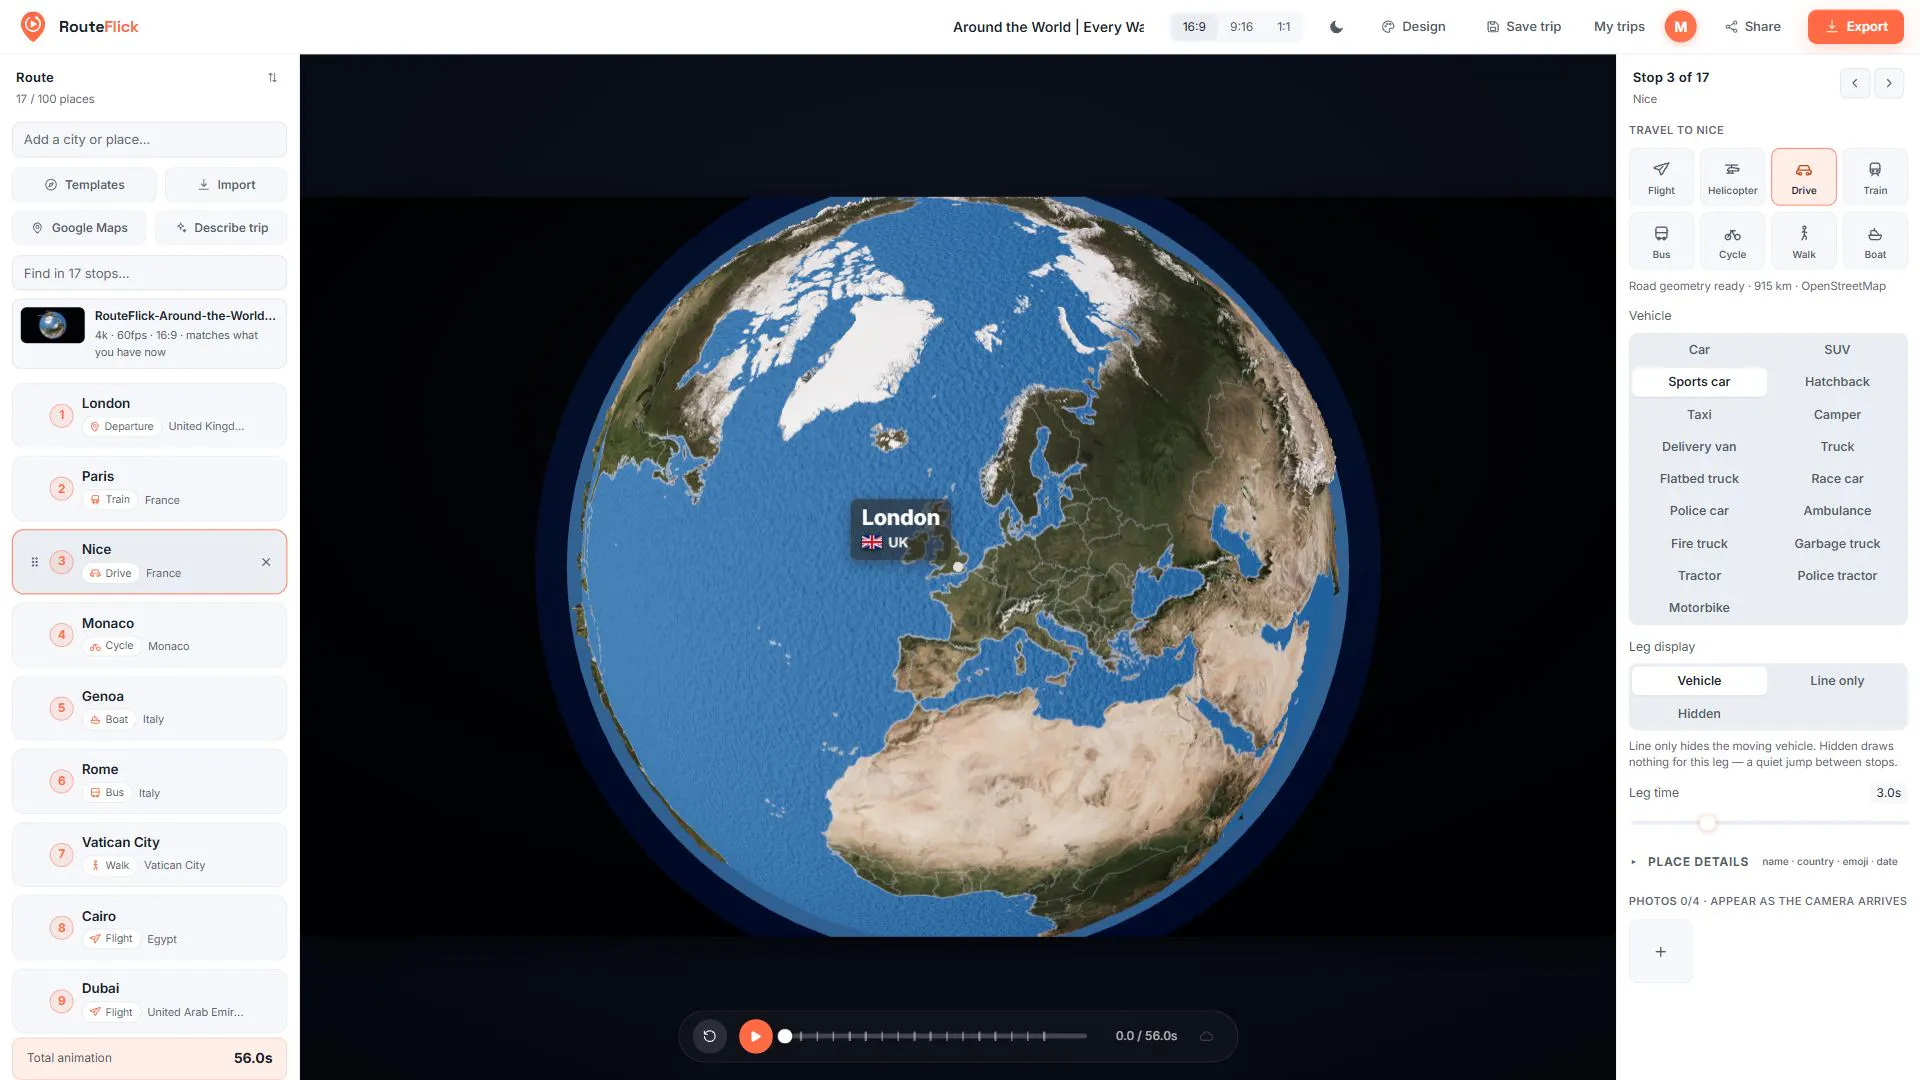
Task: Choose the SUV vehicle option
Action: (x=1837, y=350)
